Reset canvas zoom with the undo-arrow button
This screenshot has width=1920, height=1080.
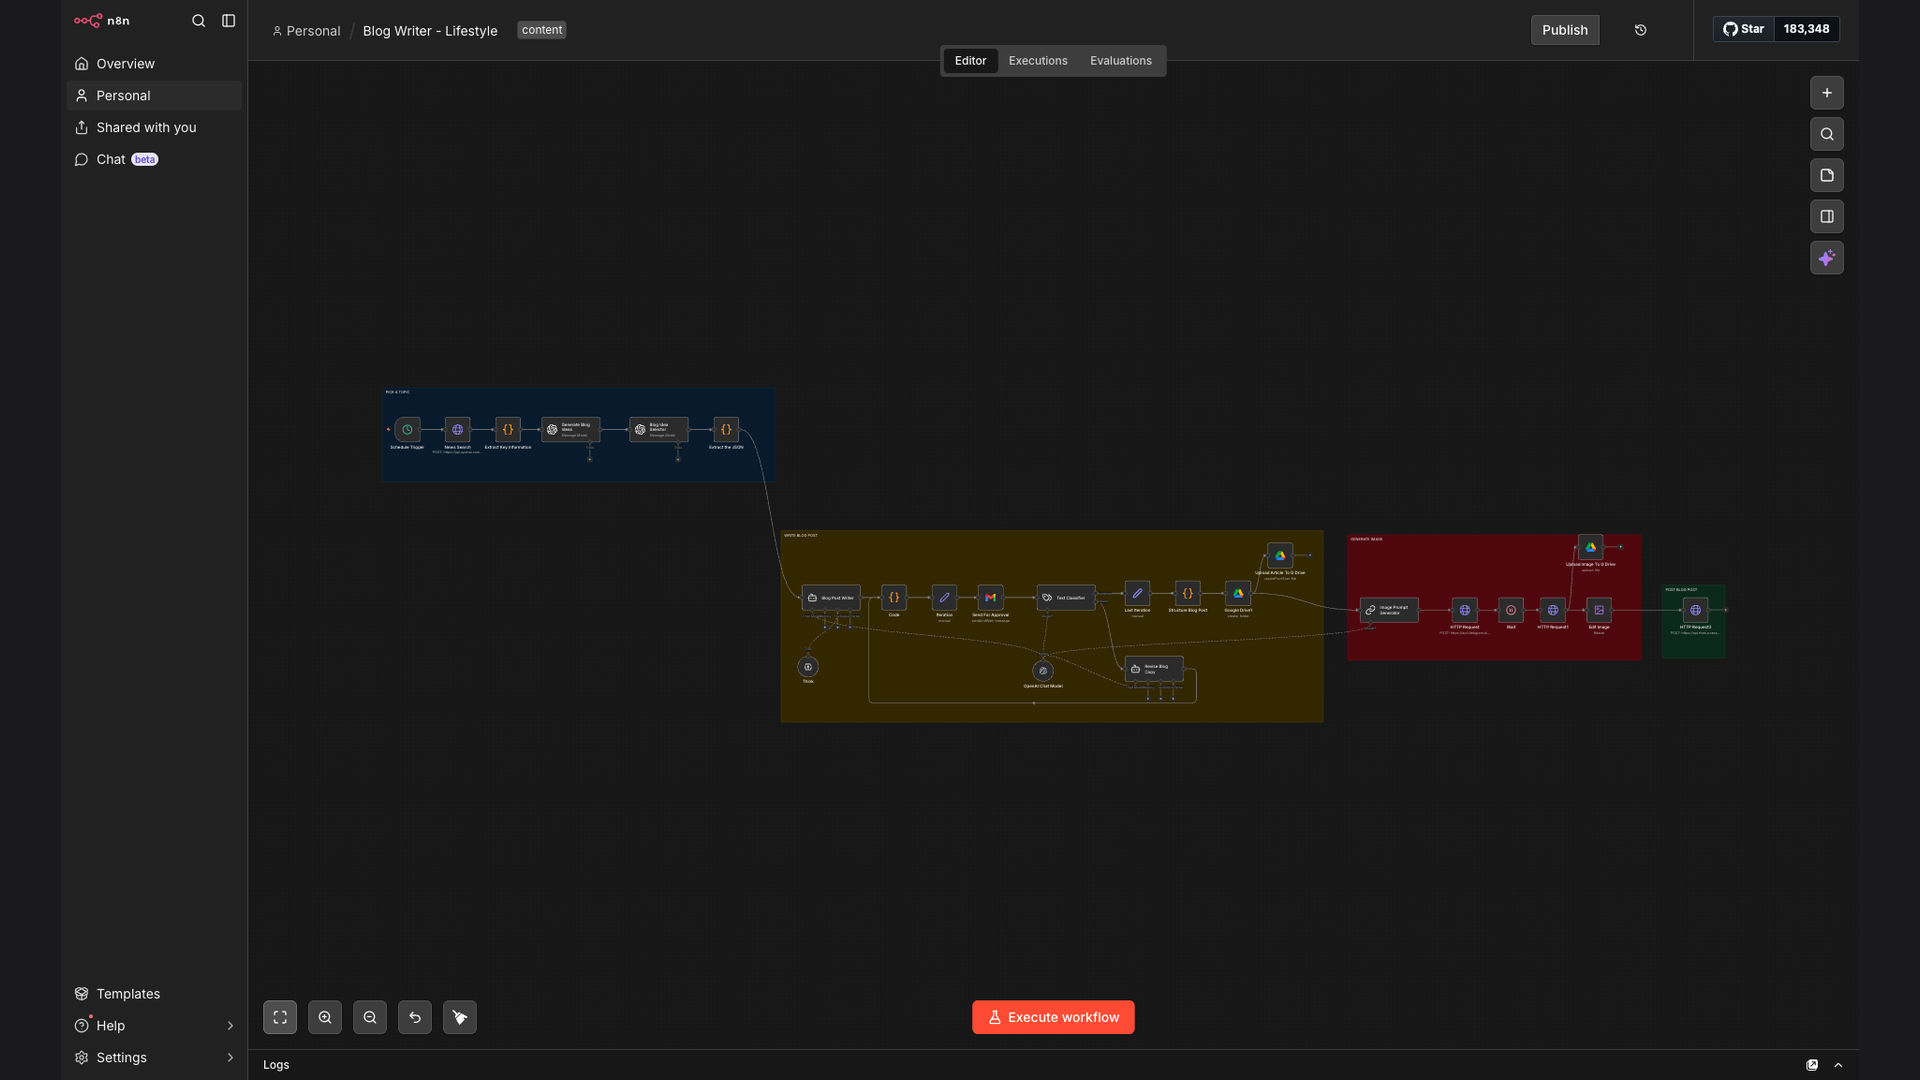(x=415, y=1018)
